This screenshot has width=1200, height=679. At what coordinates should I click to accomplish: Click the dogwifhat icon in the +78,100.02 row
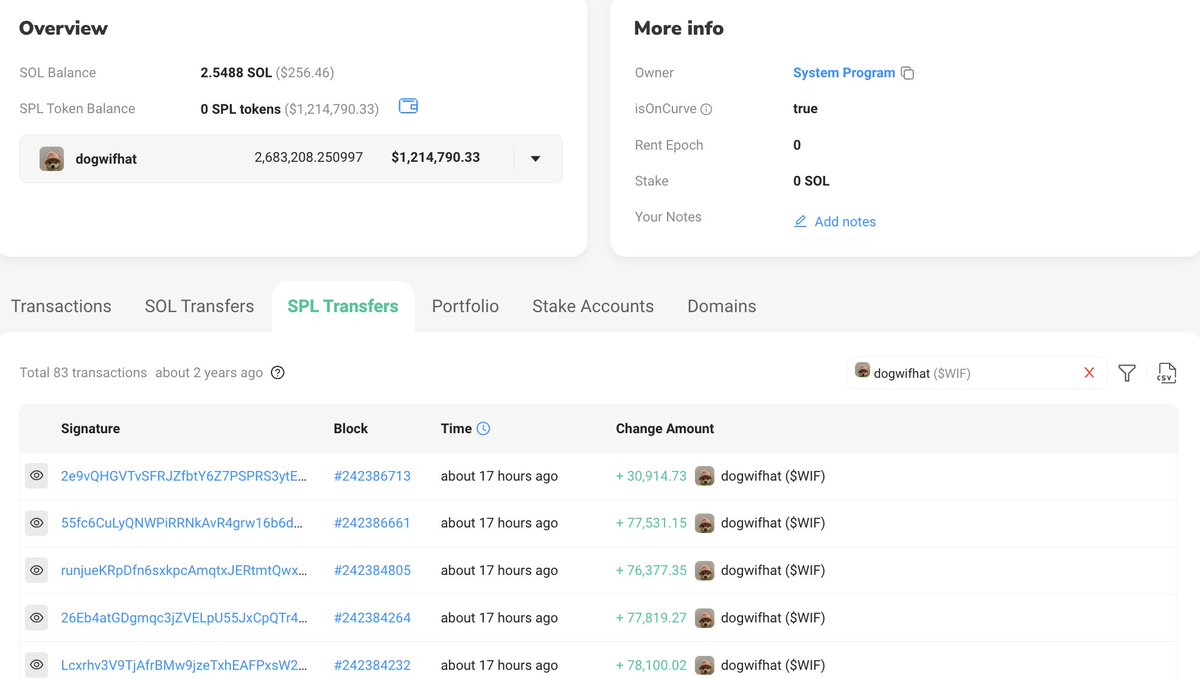(705, 665)
